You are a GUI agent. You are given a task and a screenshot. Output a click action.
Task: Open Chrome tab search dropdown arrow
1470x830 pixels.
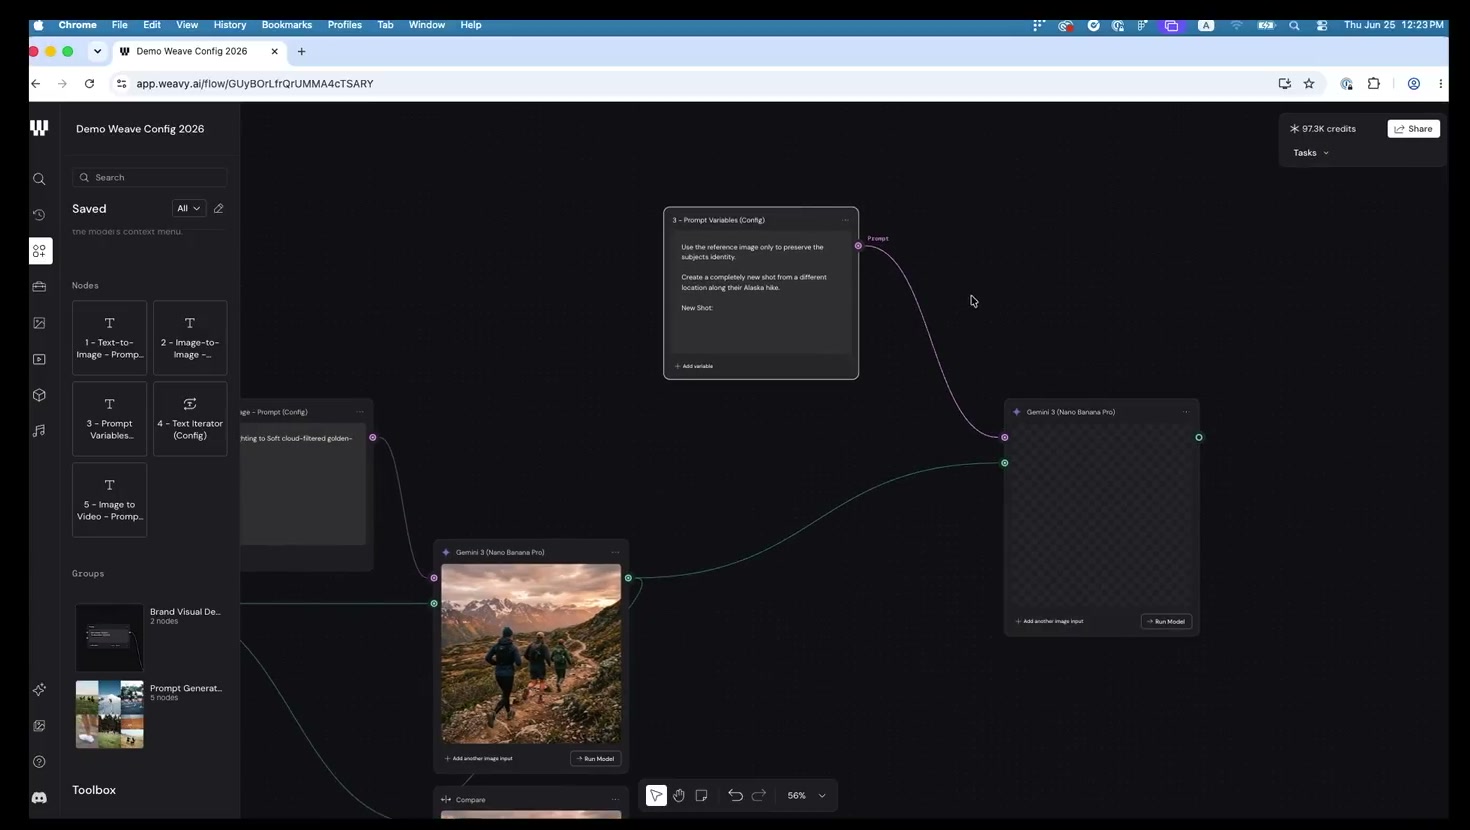point(97,51)
